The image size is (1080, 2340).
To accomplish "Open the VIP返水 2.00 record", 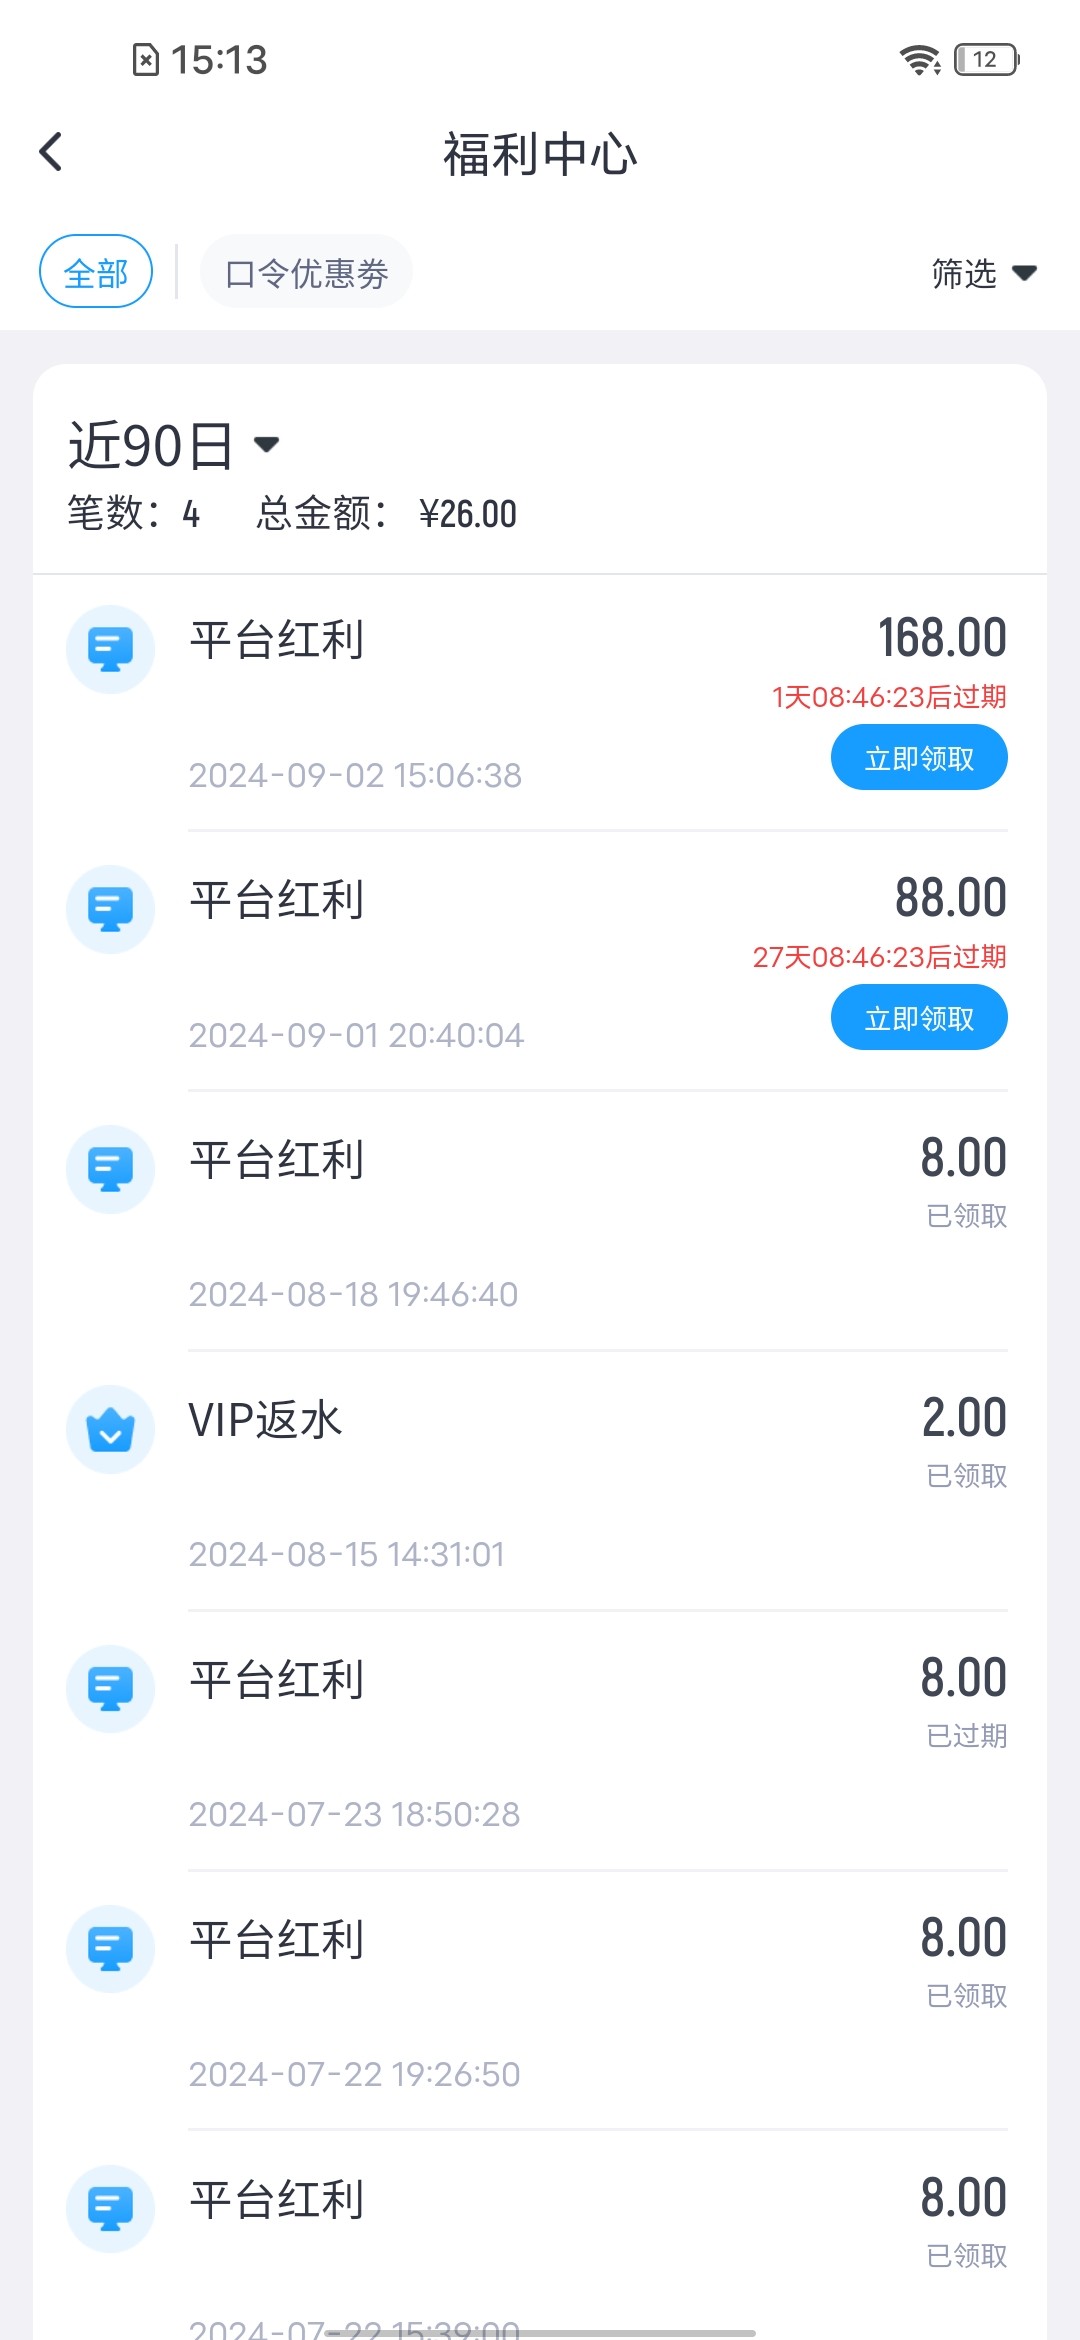I will click(x=540, y=1480).
